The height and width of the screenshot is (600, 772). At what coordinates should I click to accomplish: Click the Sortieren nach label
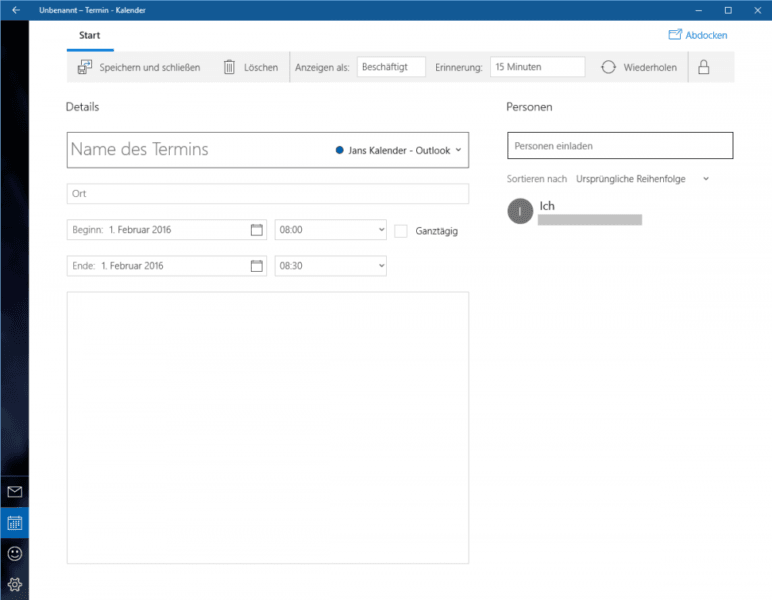coord(537,179)
